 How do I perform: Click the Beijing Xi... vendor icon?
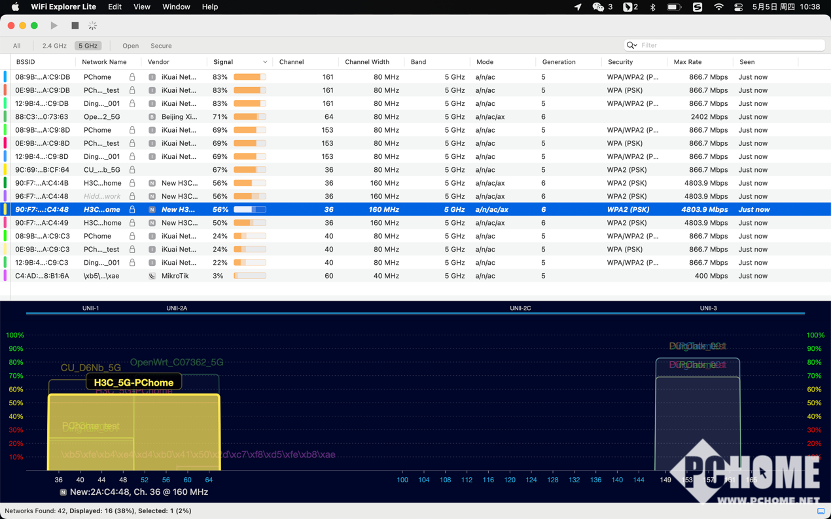(152, 117)
